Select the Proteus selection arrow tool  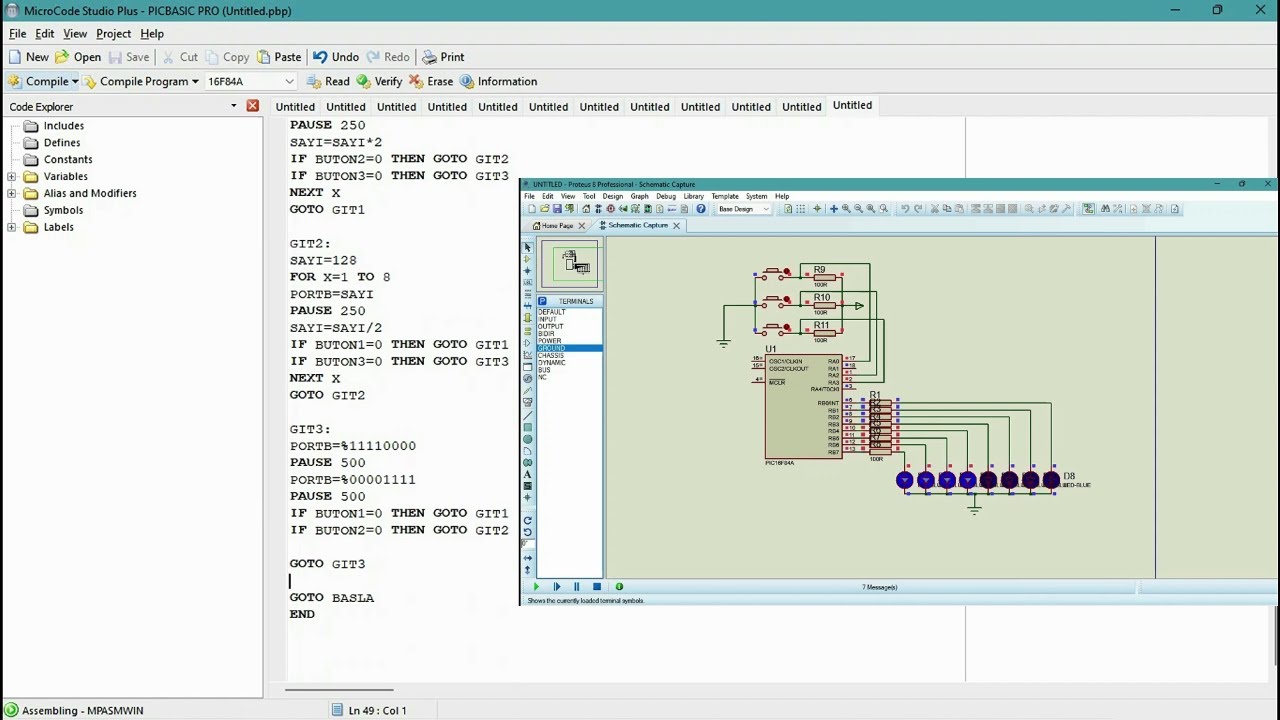[528, 247]
